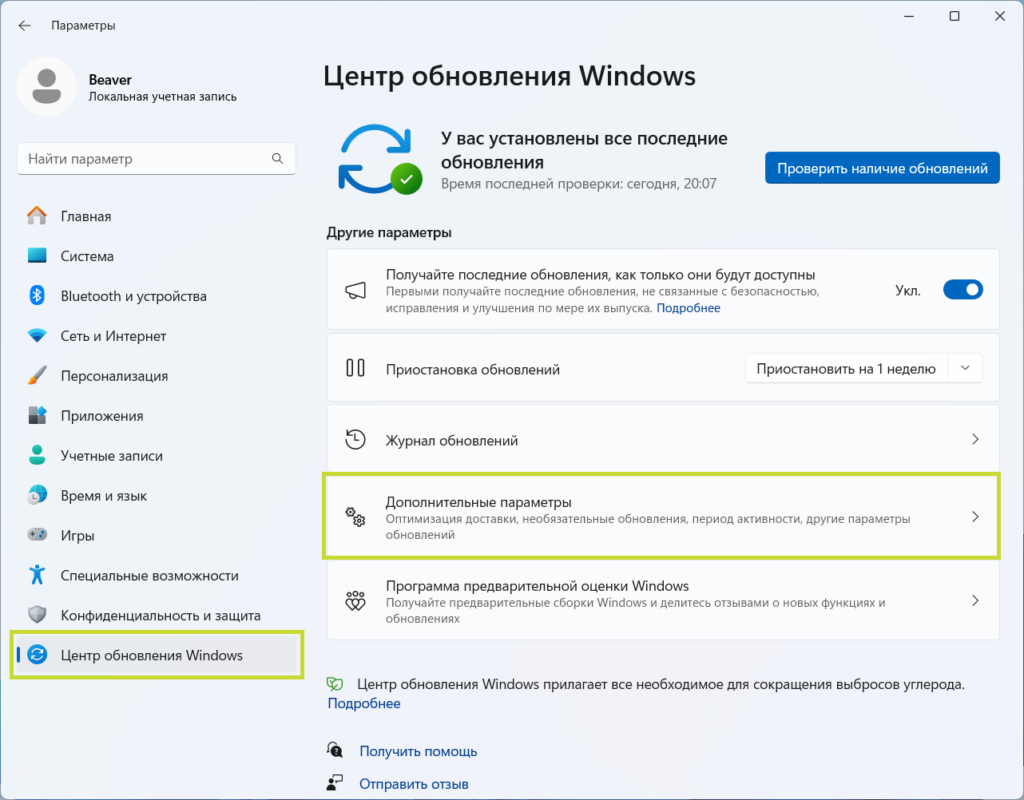Viewport: 1024px width, 800px height.
Task: Click the Конфиденциальность shield icon
Action: (x=37, y=615)
